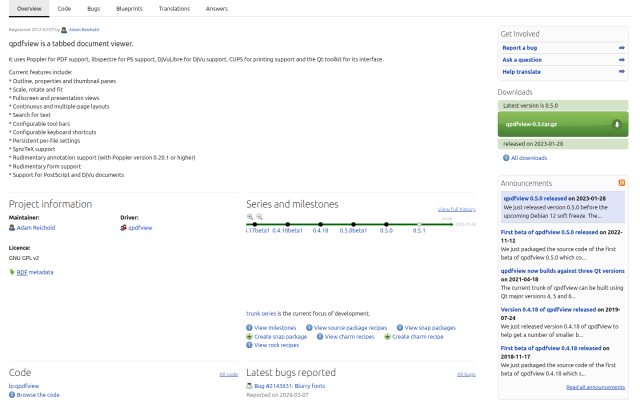Zoom out on the milestones timeline

[259, 217]
